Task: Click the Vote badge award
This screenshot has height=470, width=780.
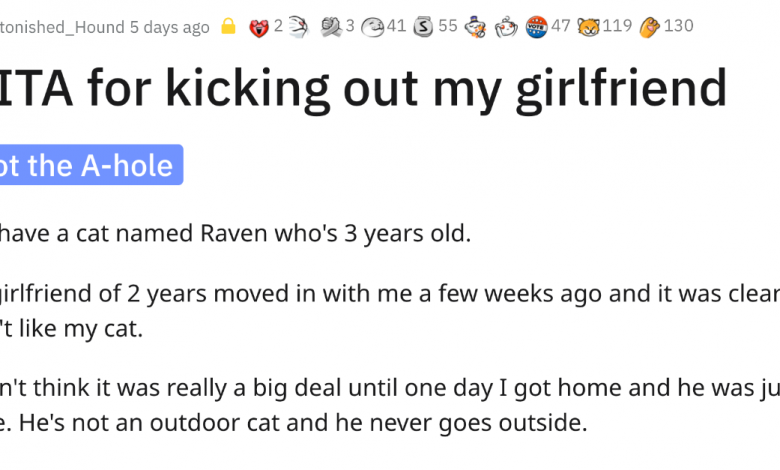Action: click(x=536, y=26)
